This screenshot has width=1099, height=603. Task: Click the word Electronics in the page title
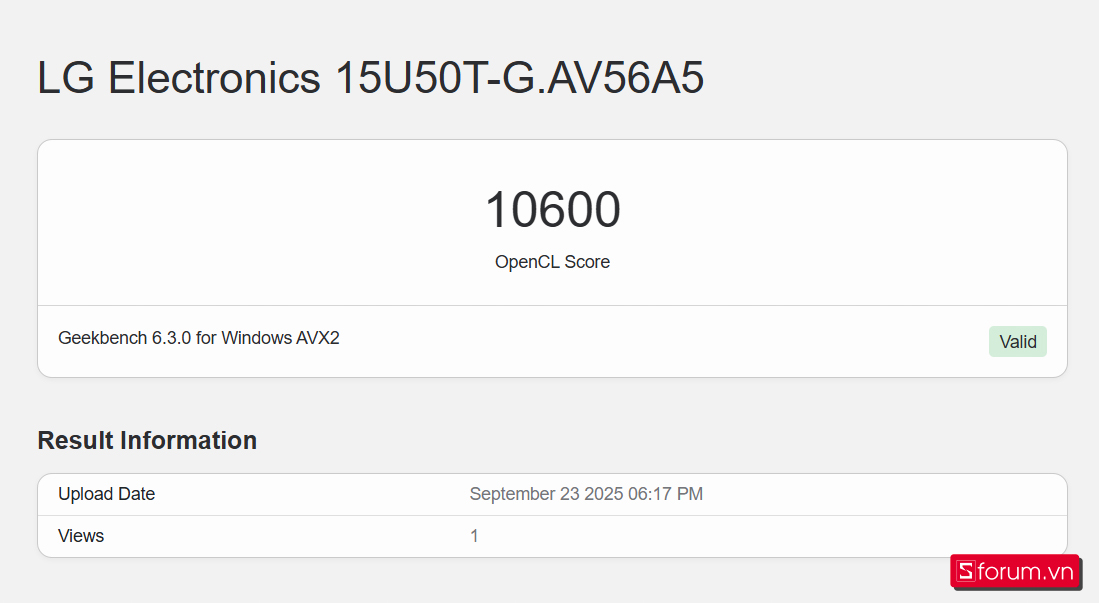(x=214, y=78)
